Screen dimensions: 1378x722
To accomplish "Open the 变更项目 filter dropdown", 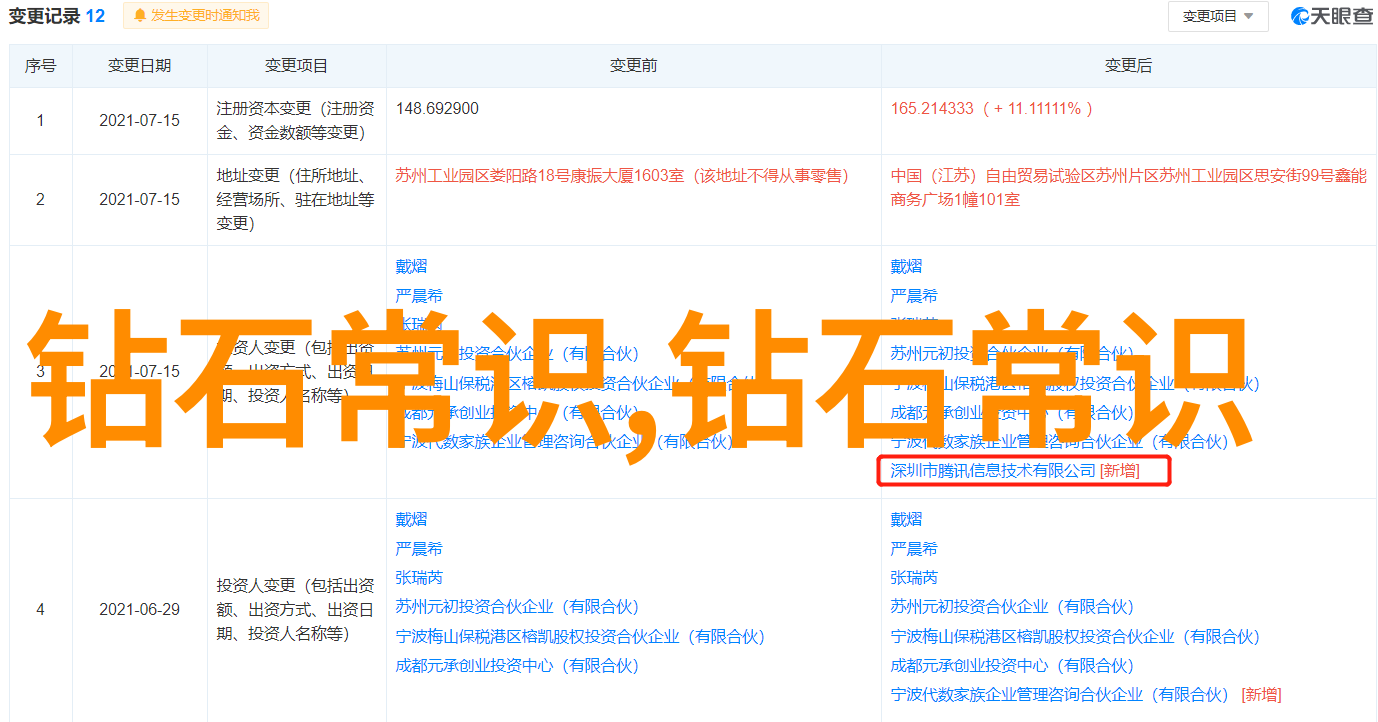I will click(x=1218, y=16).
